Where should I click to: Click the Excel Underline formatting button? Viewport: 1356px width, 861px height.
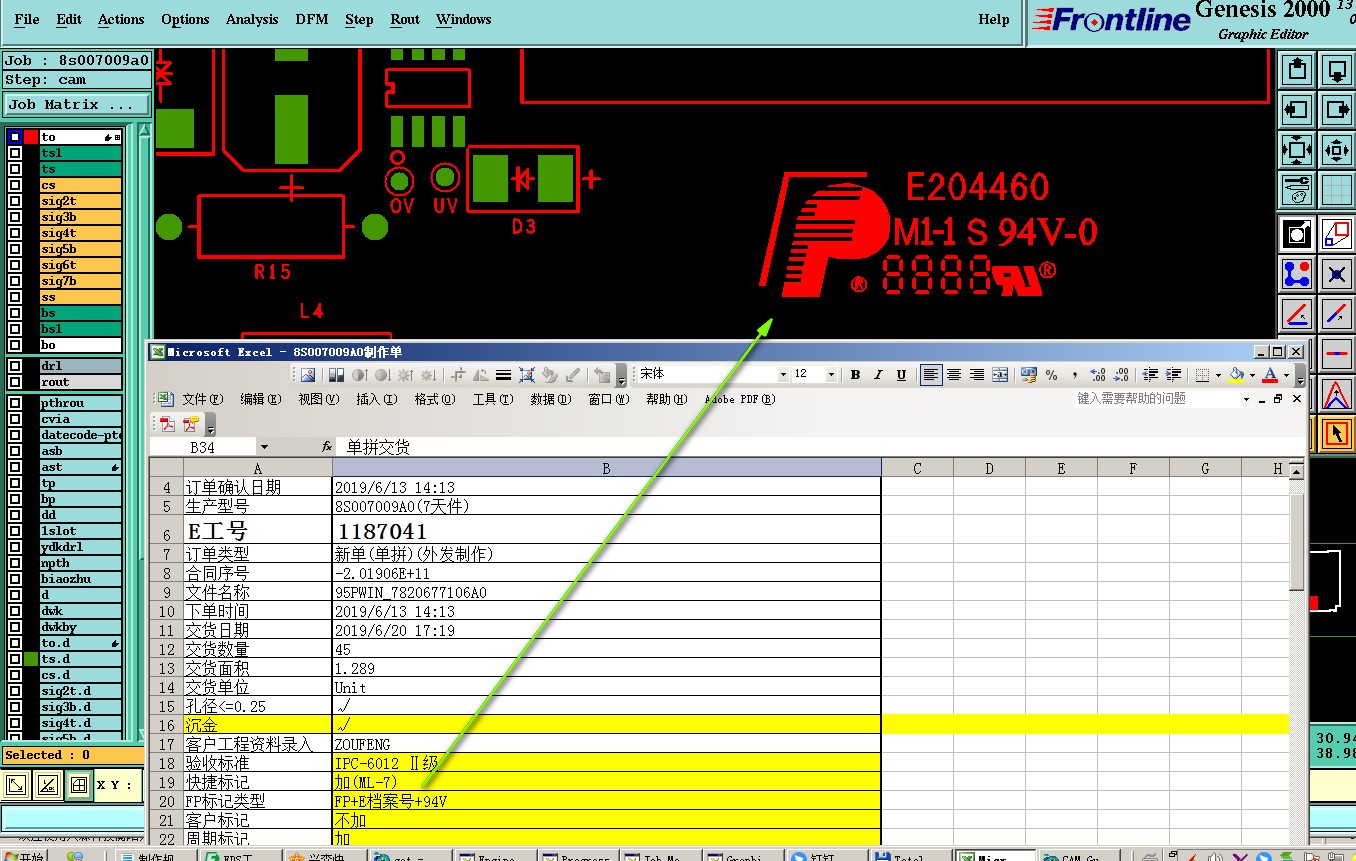pos(901,375)
